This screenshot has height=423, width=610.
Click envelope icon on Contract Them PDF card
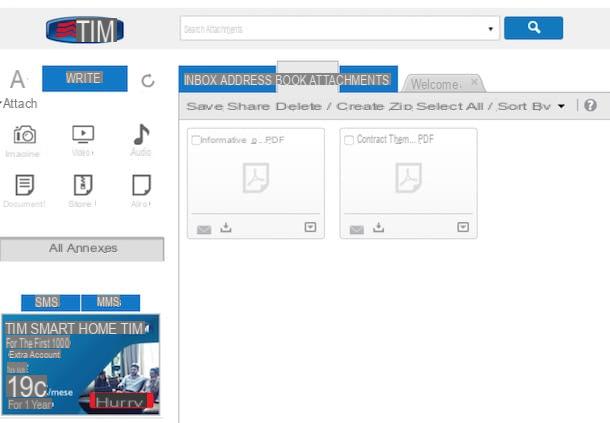tap(357, 229)
